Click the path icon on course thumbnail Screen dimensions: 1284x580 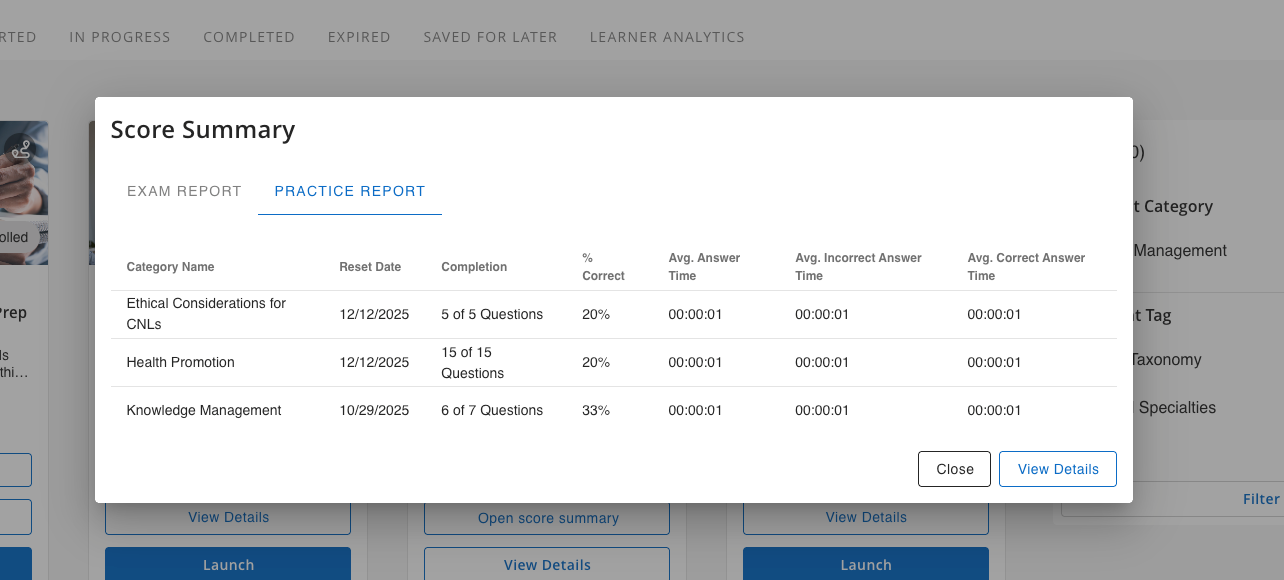click(21, 151)
